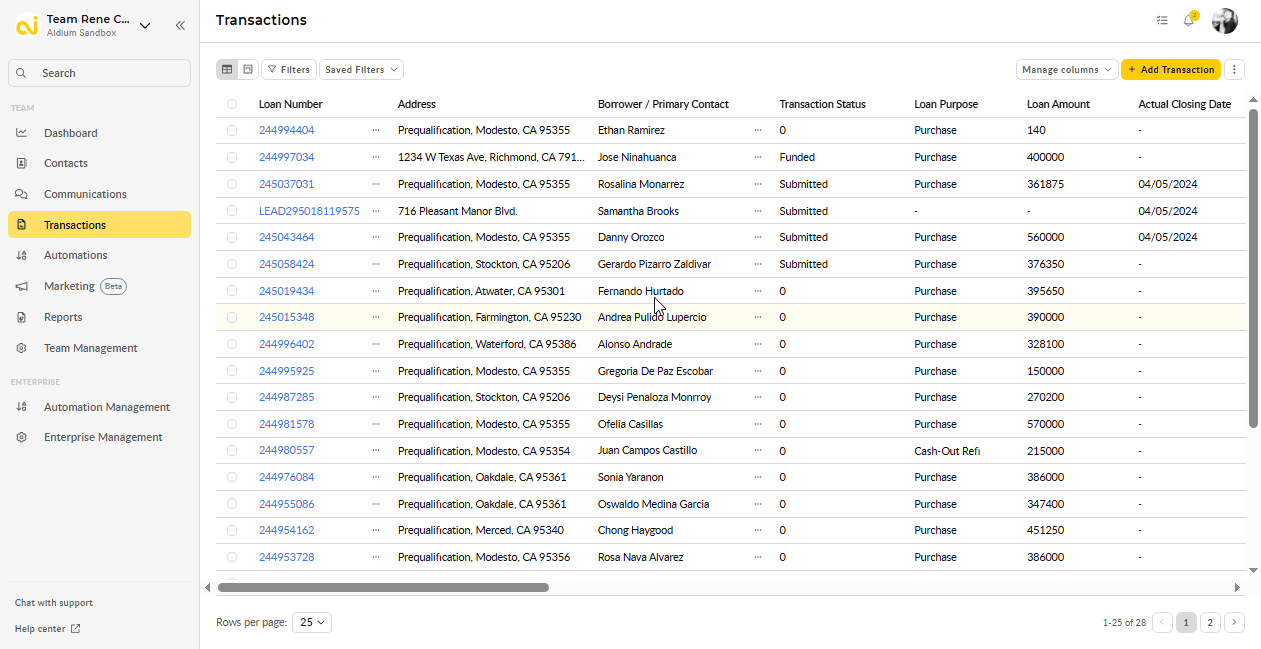This screenshot has height=649, width=1261.
Task: Select the row checkbox for LEAD295018119575
Action: 232,211
